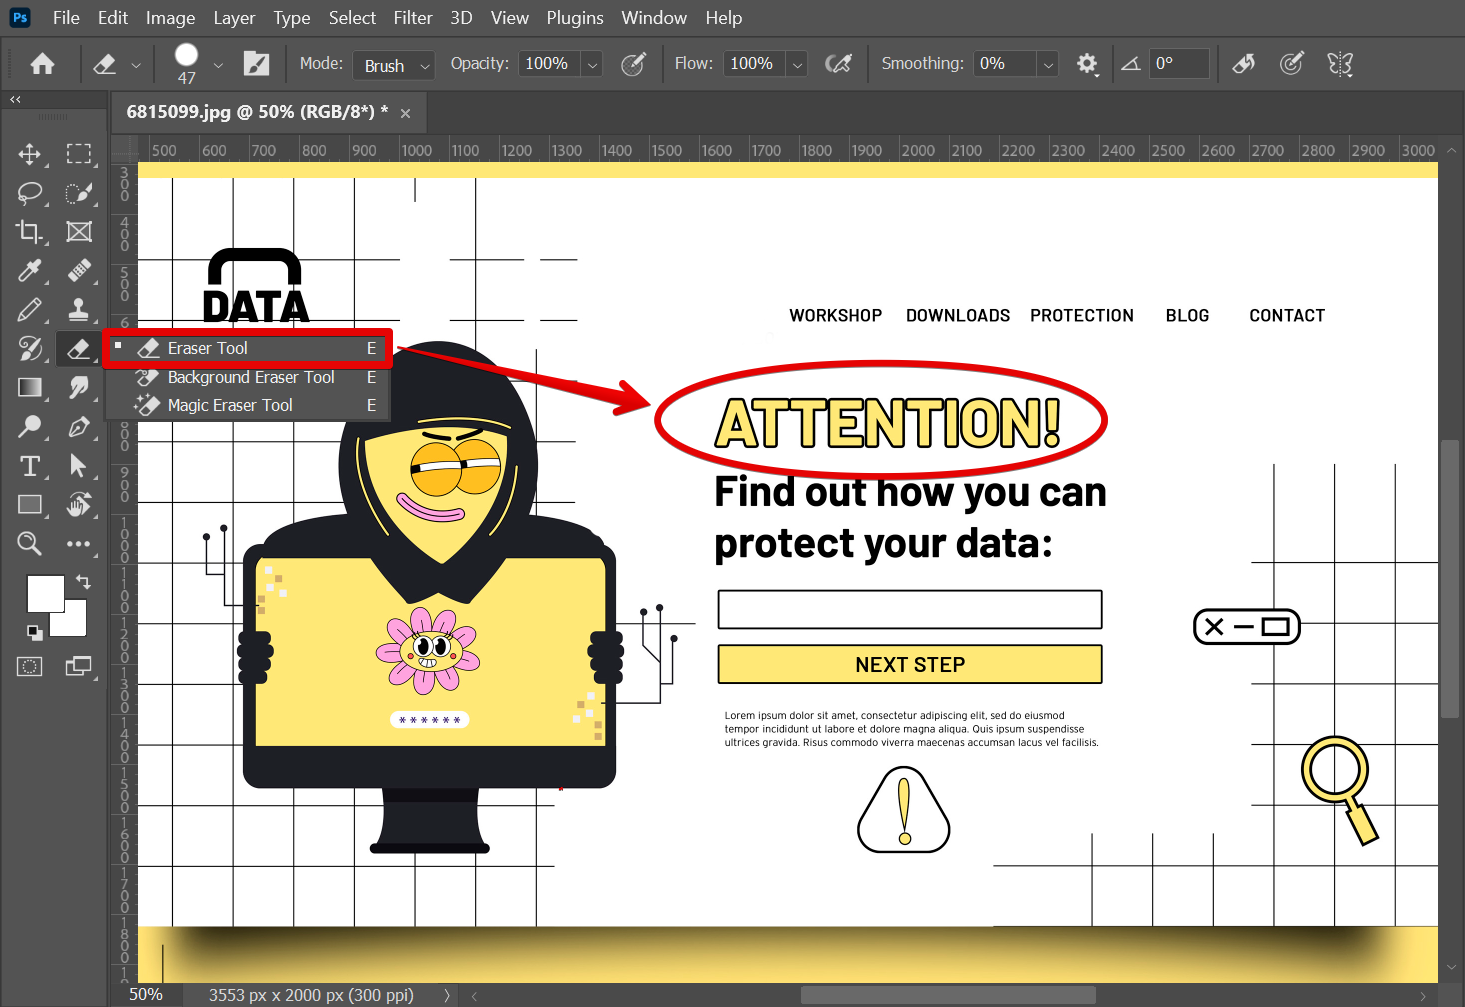
Task: Toggle Quick Mask mode
Action: [x=29, y=666]
